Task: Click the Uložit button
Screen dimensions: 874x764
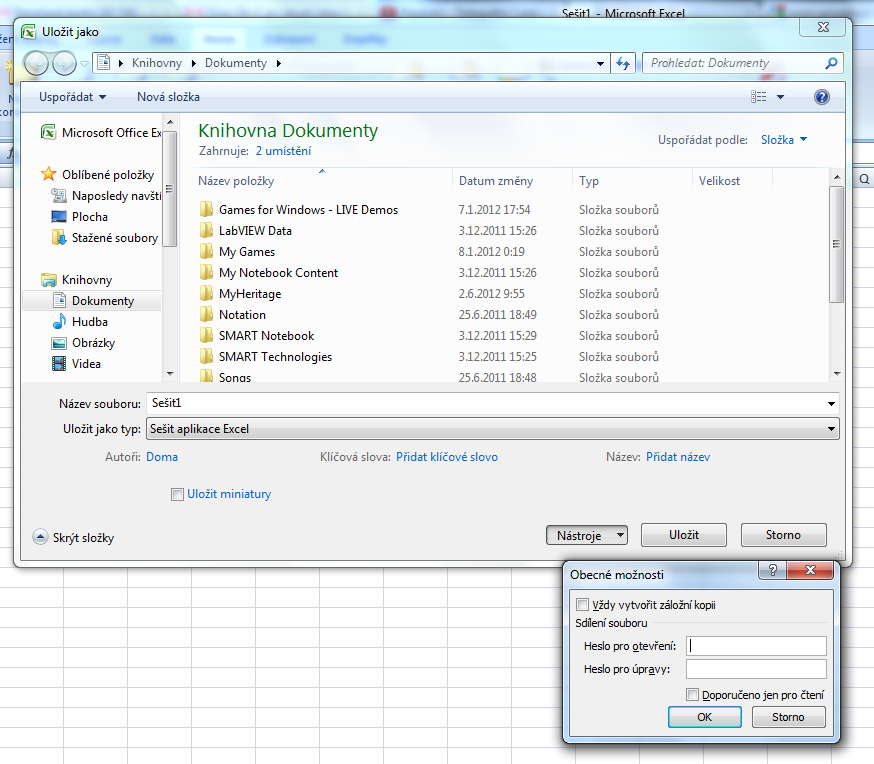Action: click(684, 535)
